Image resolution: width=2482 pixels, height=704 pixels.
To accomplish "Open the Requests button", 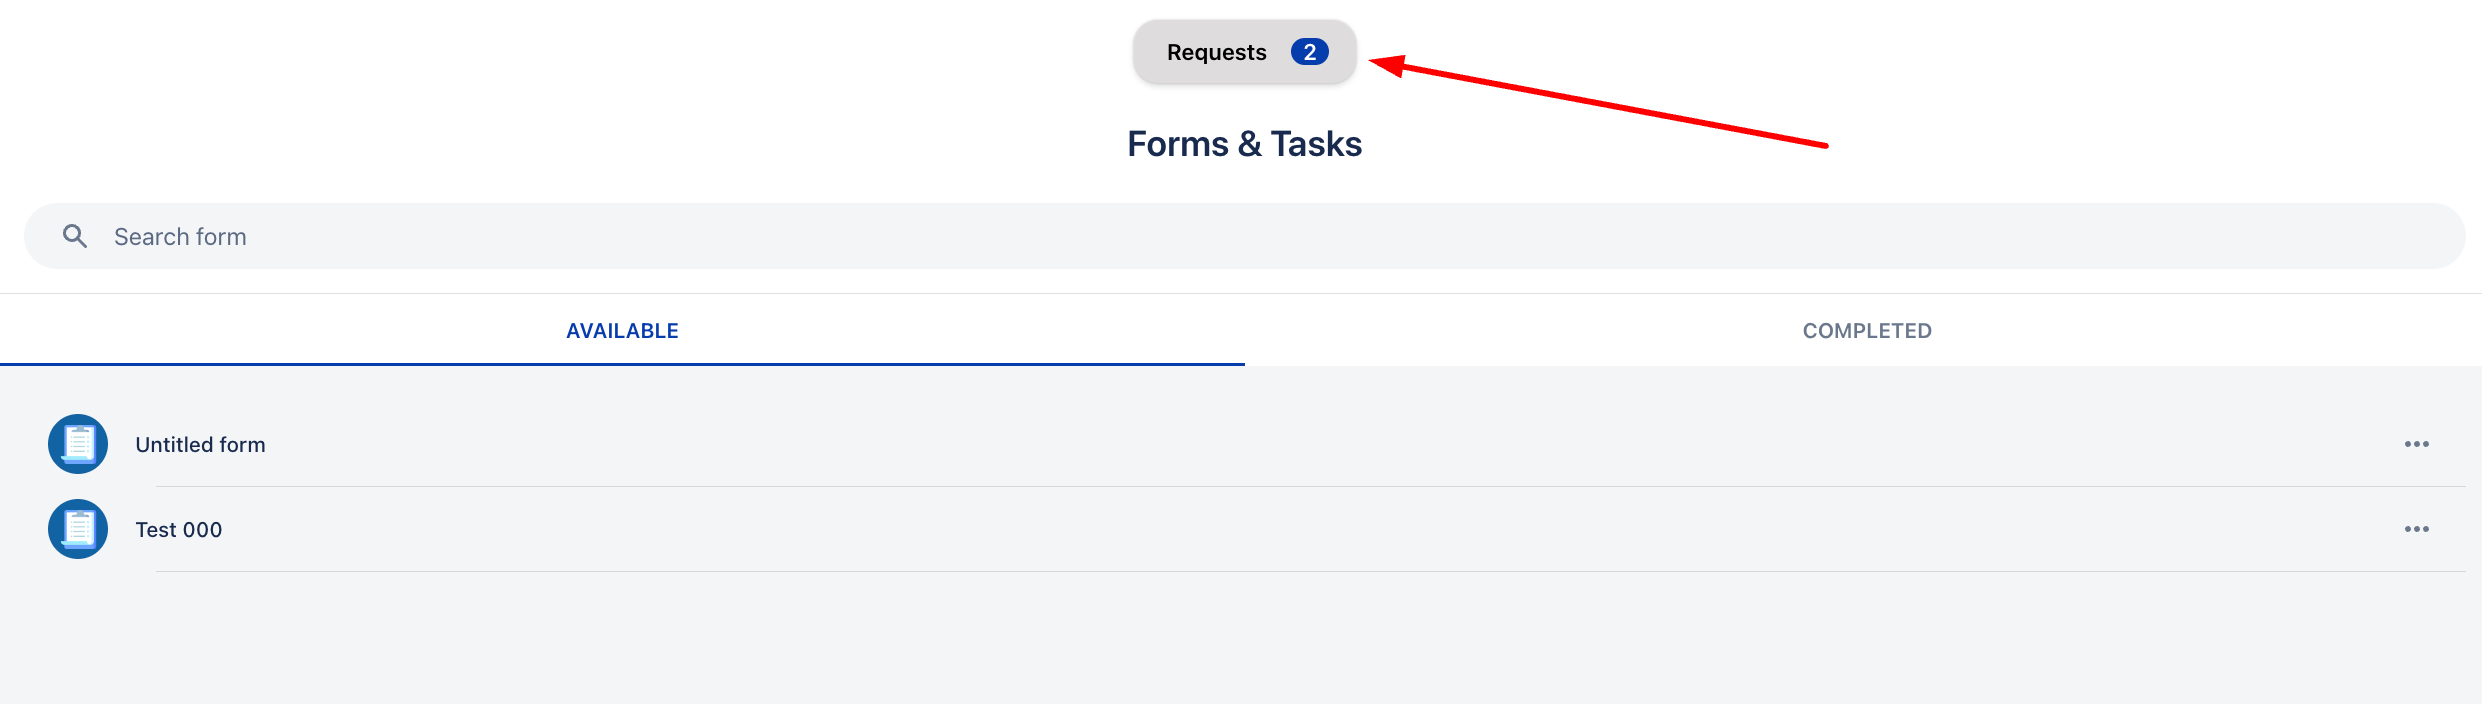I will click(x=1215, y=52).
